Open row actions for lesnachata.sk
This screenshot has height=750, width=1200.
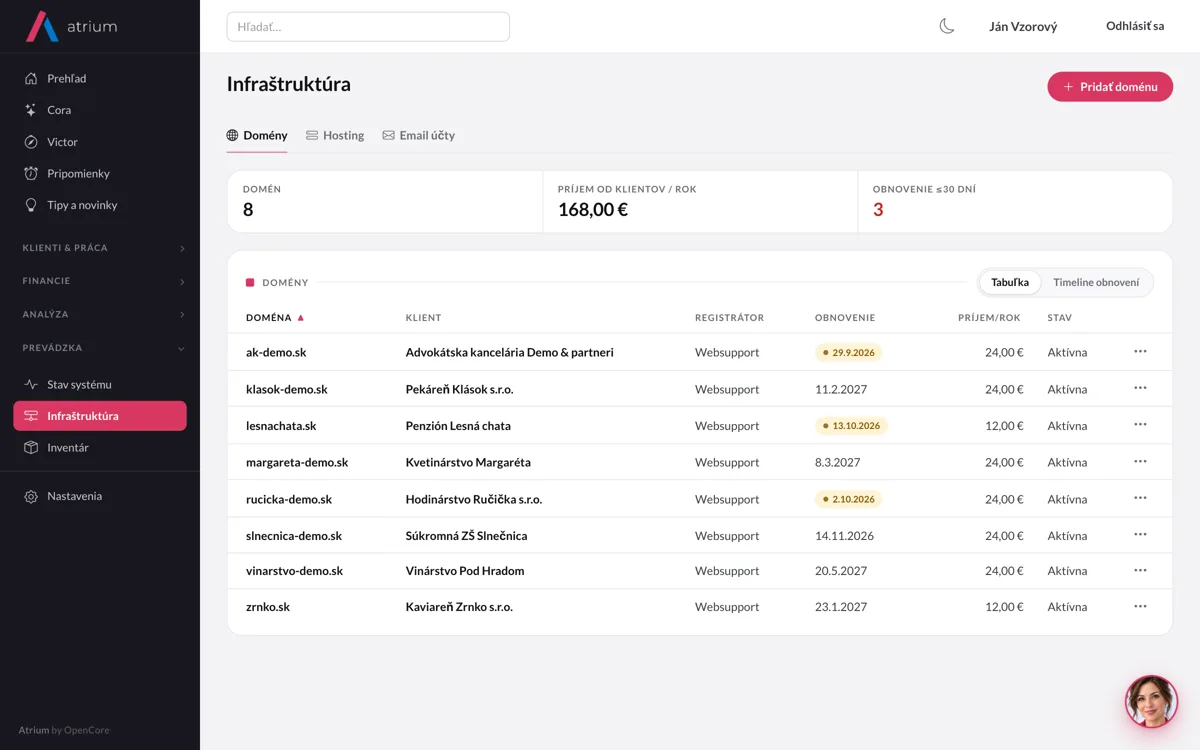[x=1140, y=425]
